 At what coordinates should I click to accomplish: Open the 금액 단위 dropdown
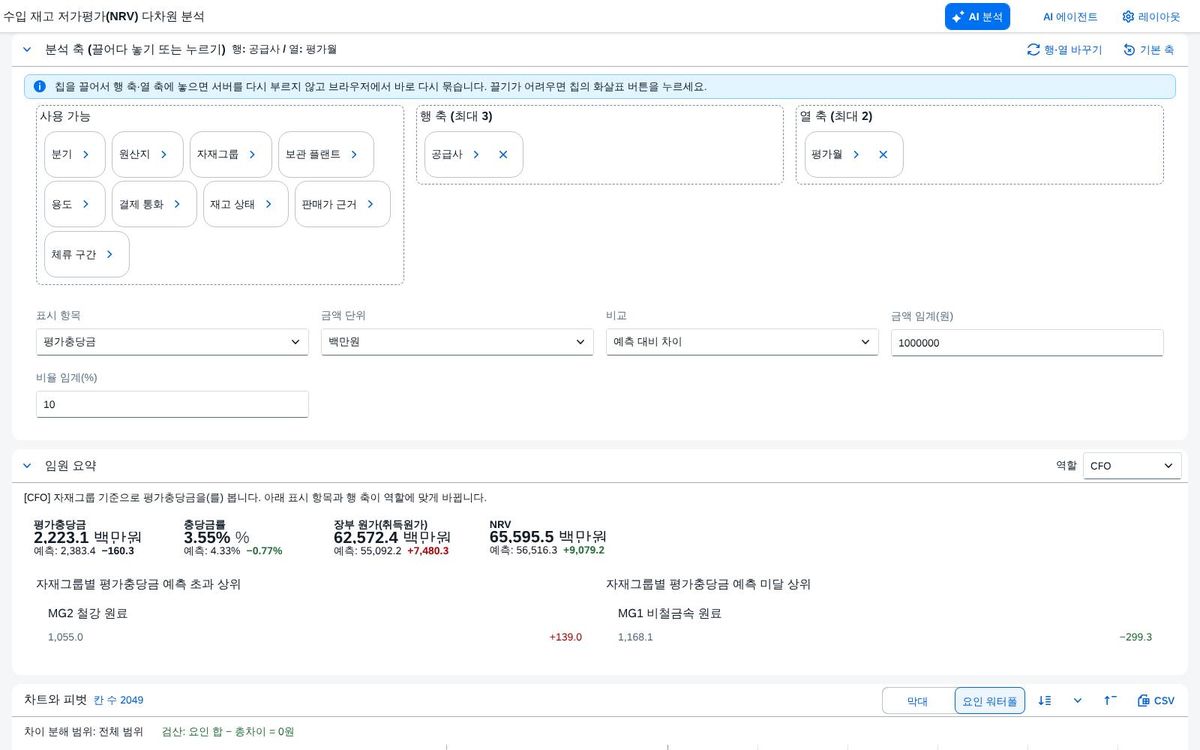[457, 342]
